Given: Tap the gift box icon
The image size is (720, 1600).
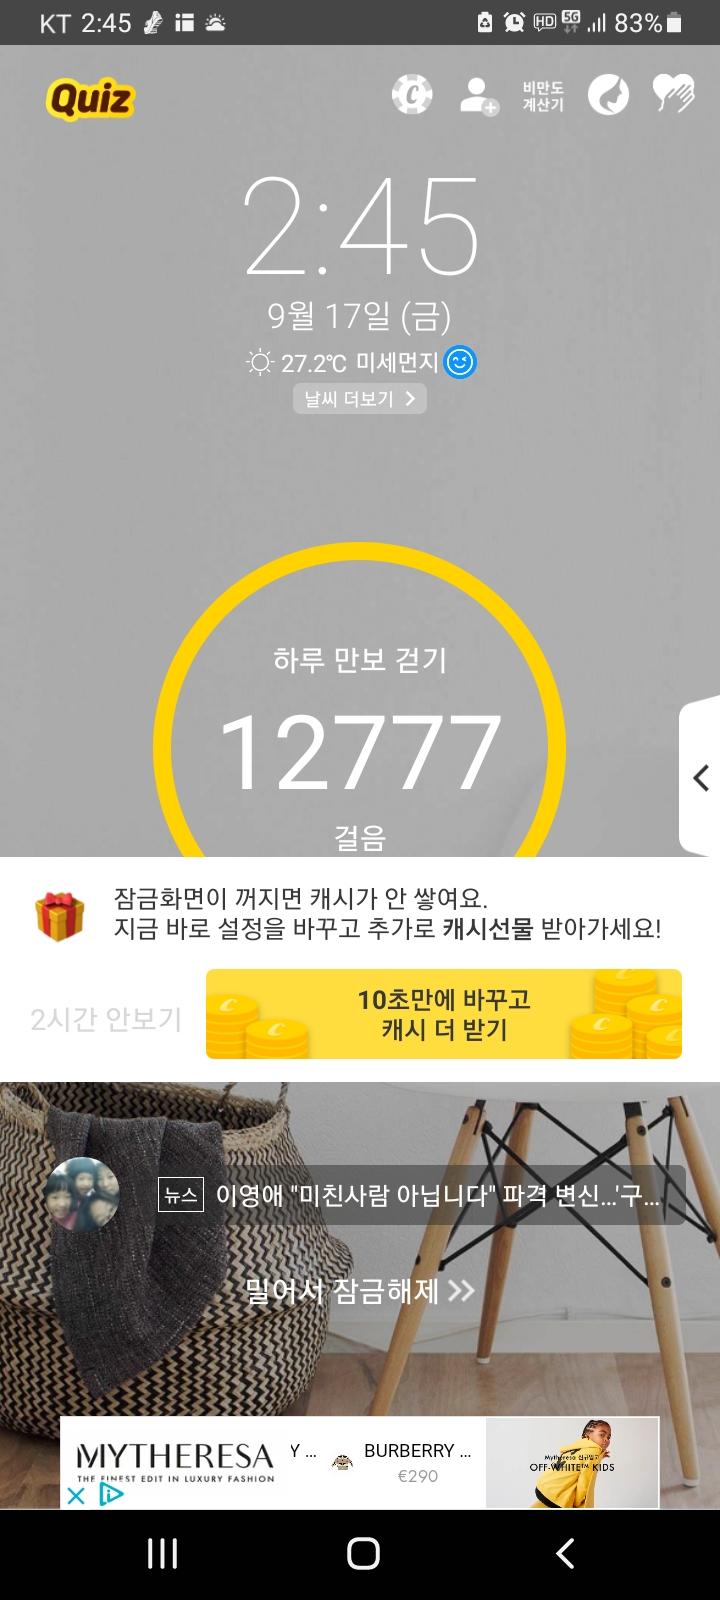Looking at the screenshot, I should click(x=60, y=915).
